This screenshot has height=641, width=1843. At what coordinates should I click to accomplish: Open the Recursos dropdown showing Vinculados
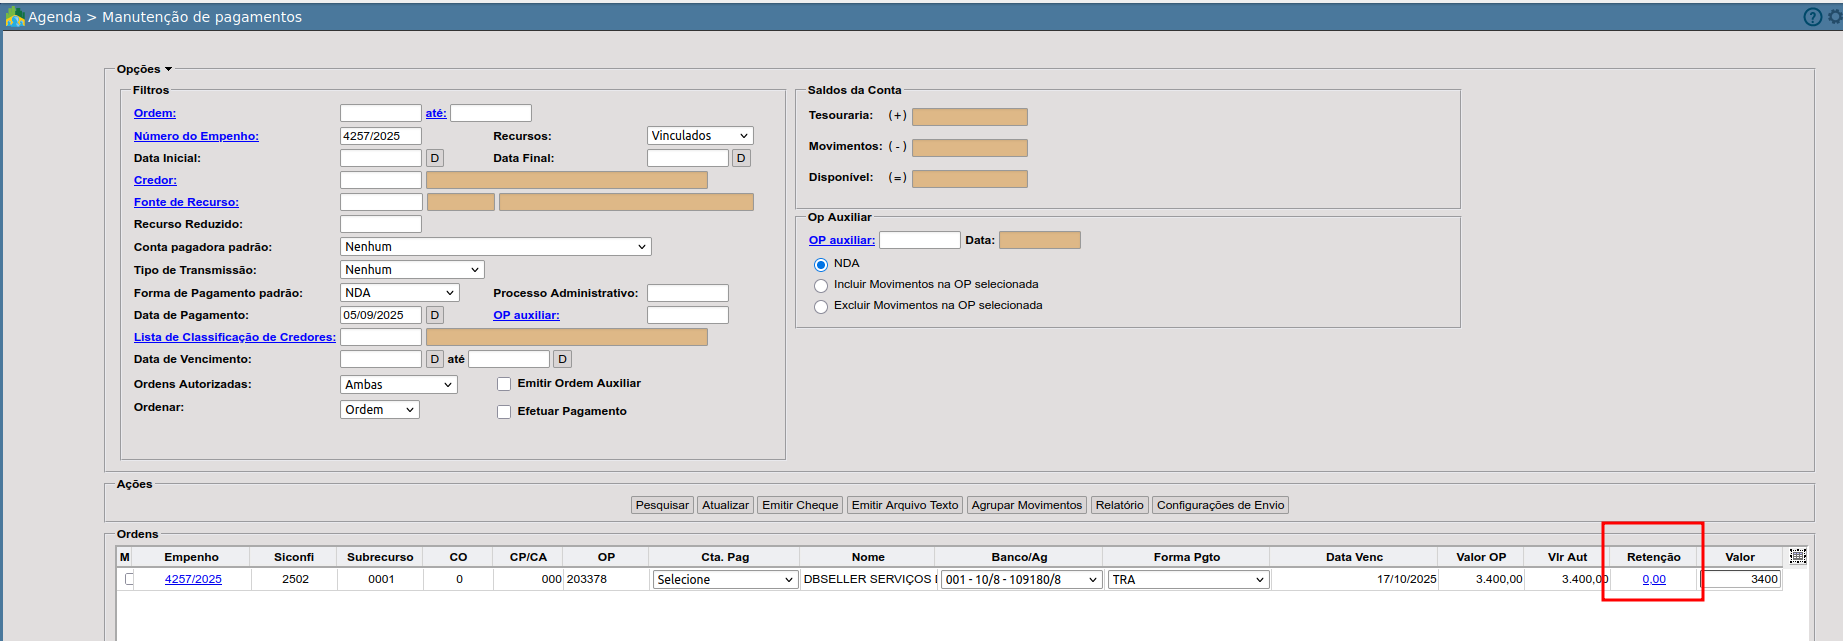point(699,136)
